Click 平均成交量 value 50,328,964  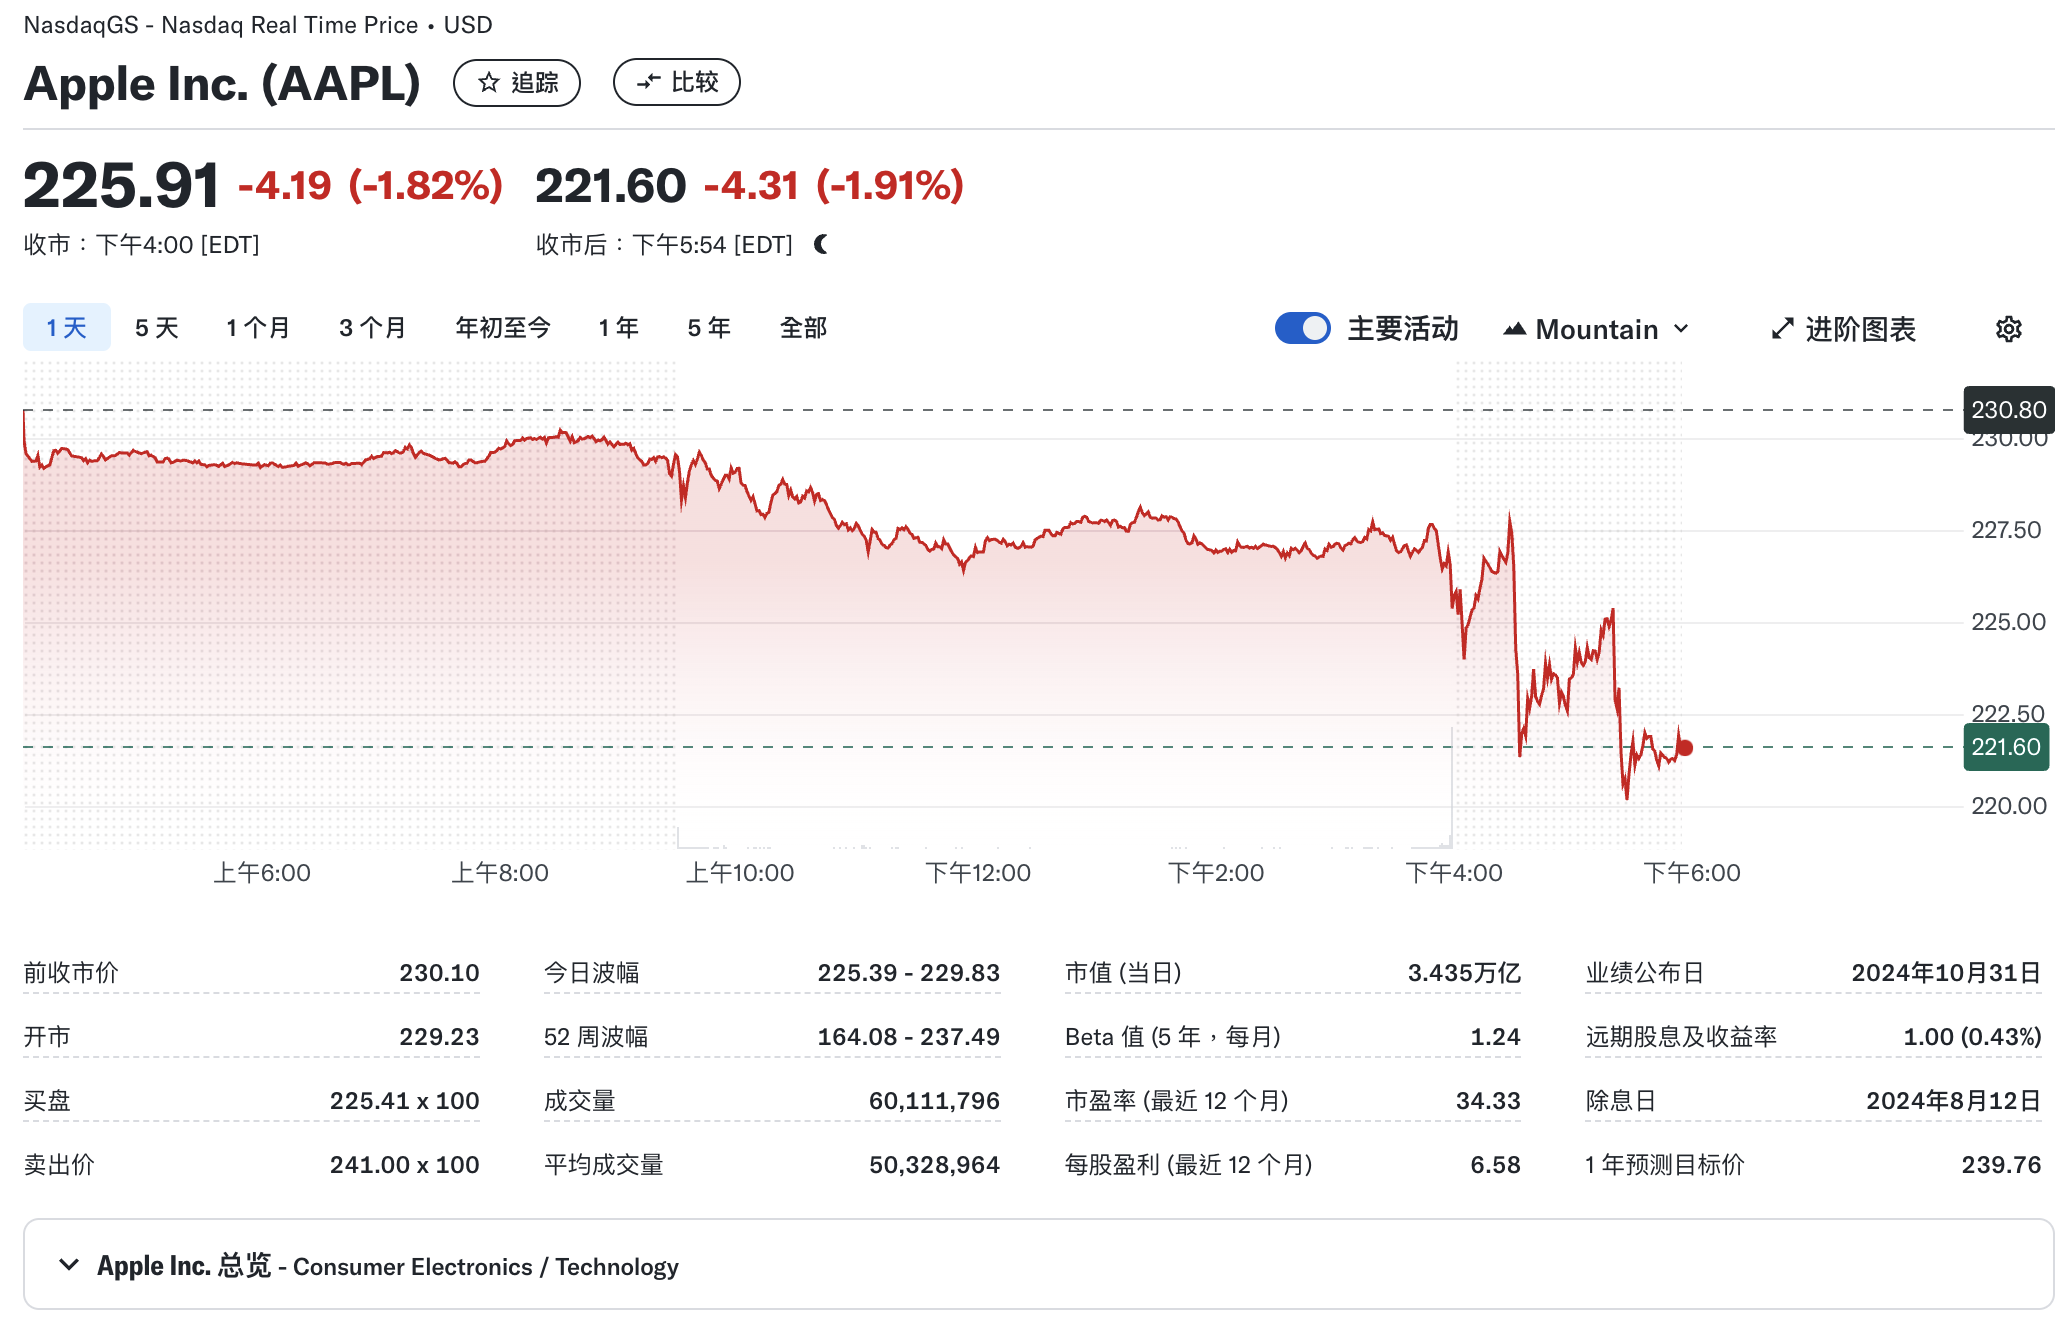click(934, 1165)
